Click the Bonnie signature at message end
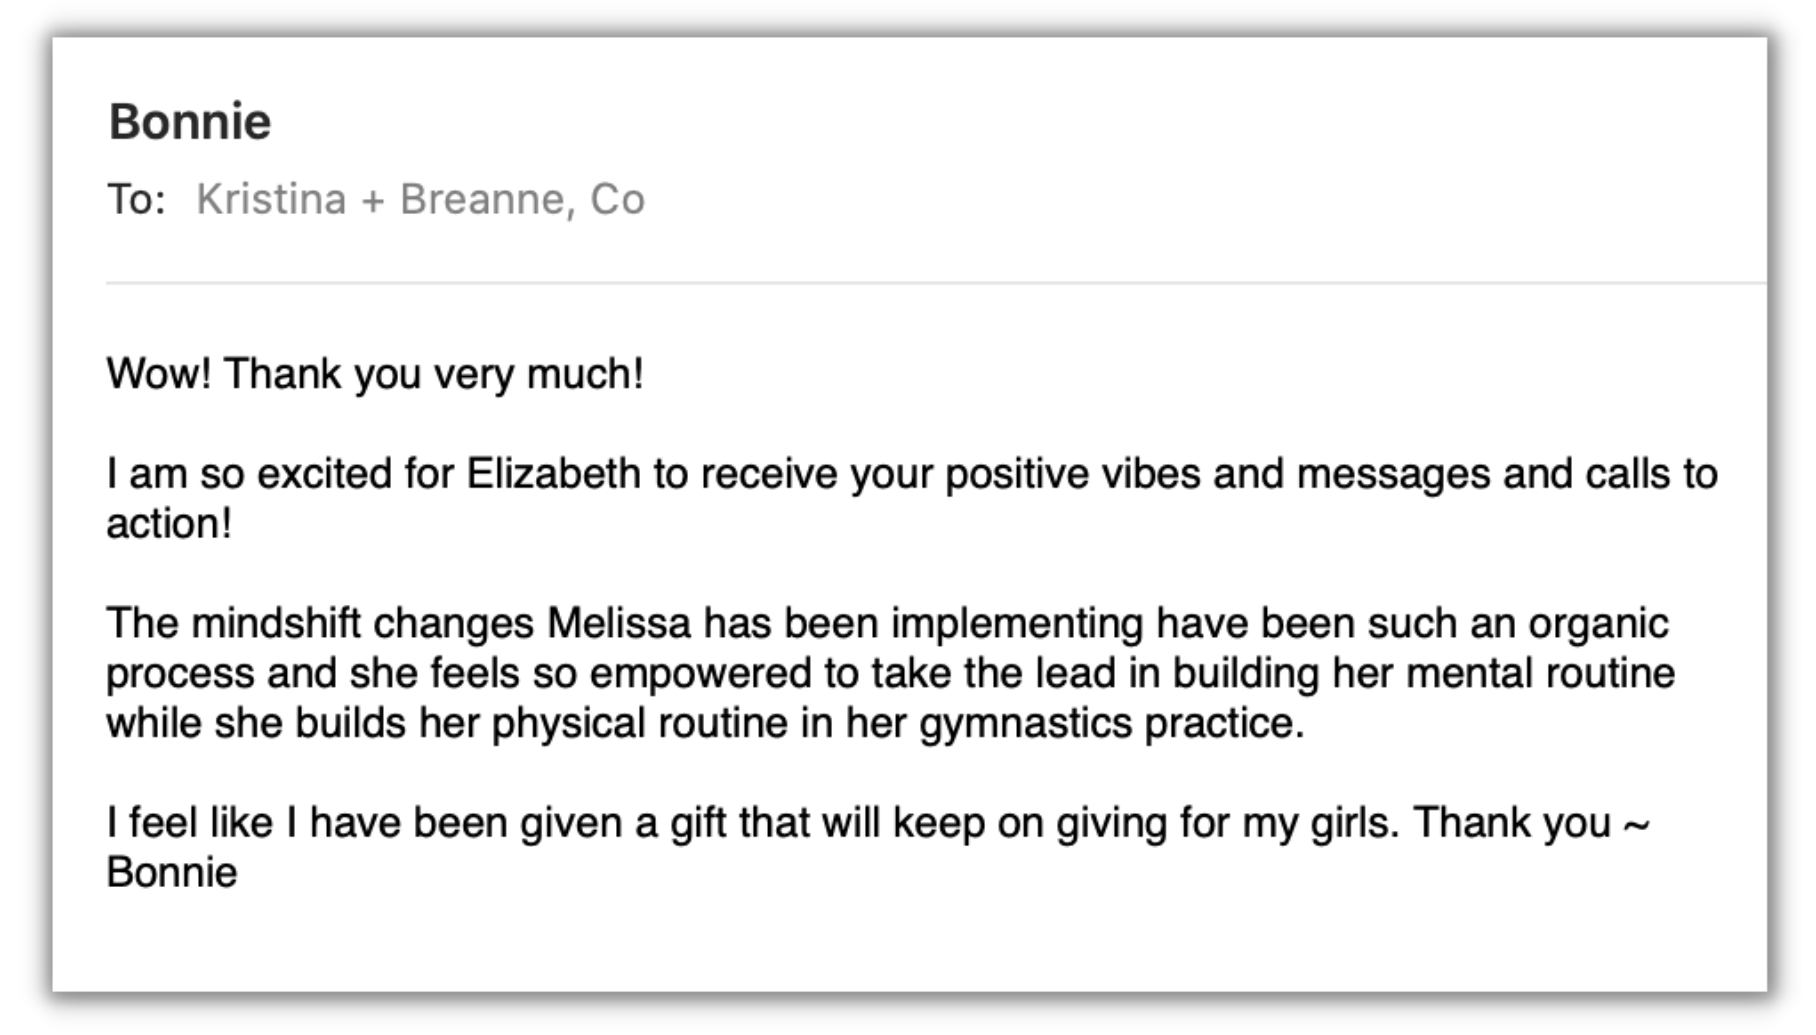 (x=172, y=873)
